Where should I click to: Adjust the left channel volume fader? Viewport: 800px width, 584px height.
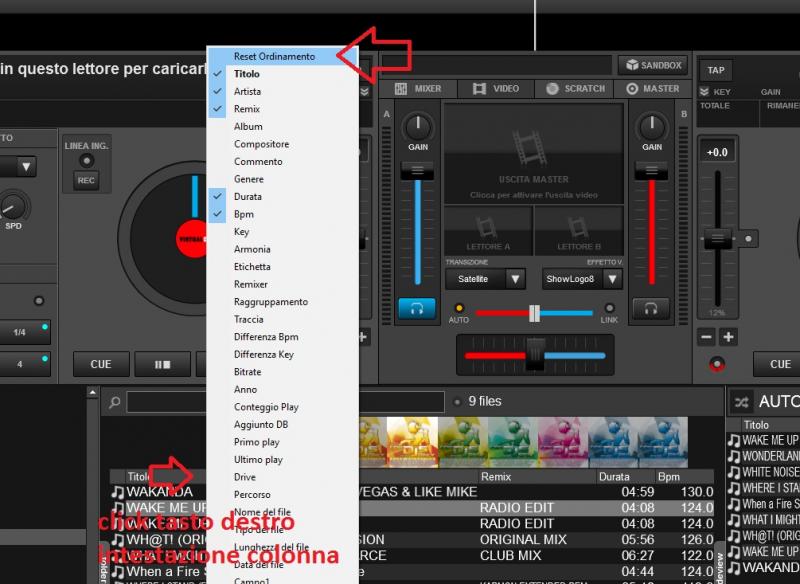pos(417,171)
